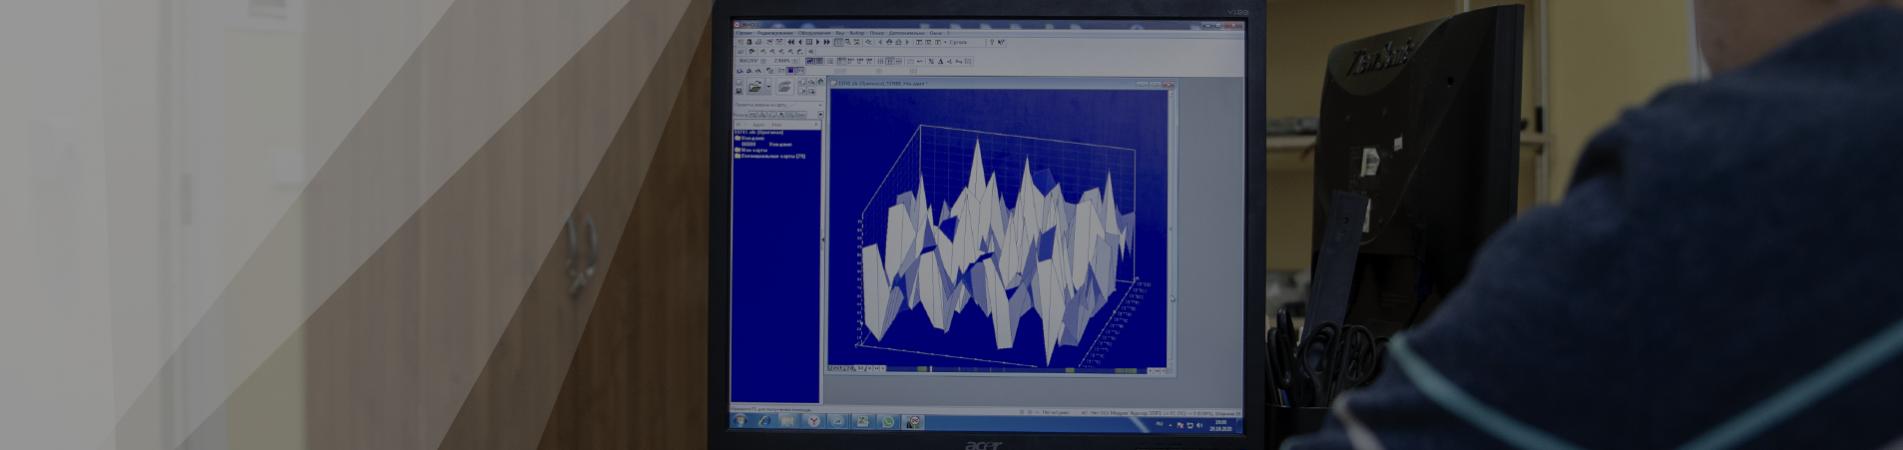This screenshot has width=1903, height=450.
Task: Click the question mark help toolbar icon
Action: tap(992, 42)
